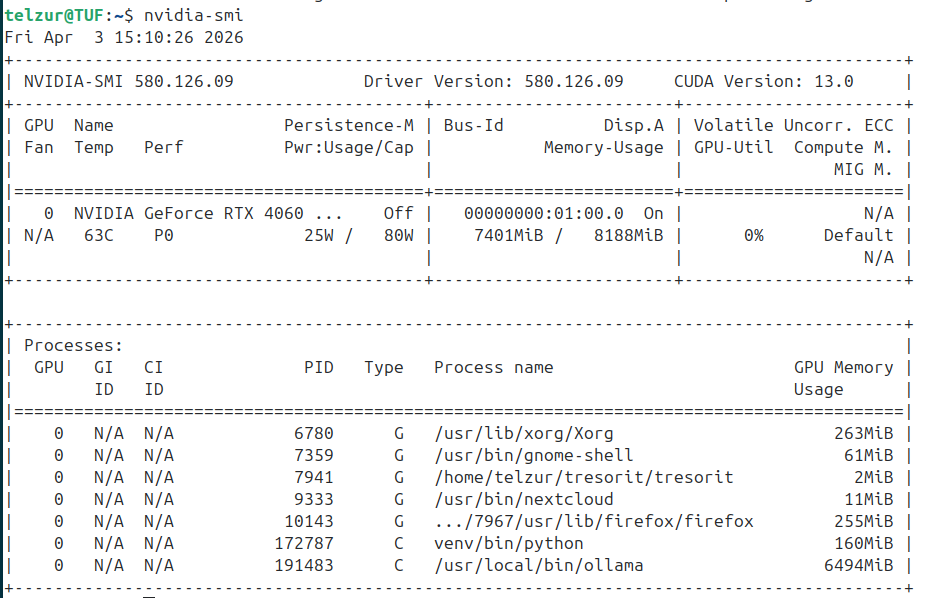Click the /usr/local/bin/ollama process name
Image resolution: width=925 pixels, height=598 pixels.
538,565
